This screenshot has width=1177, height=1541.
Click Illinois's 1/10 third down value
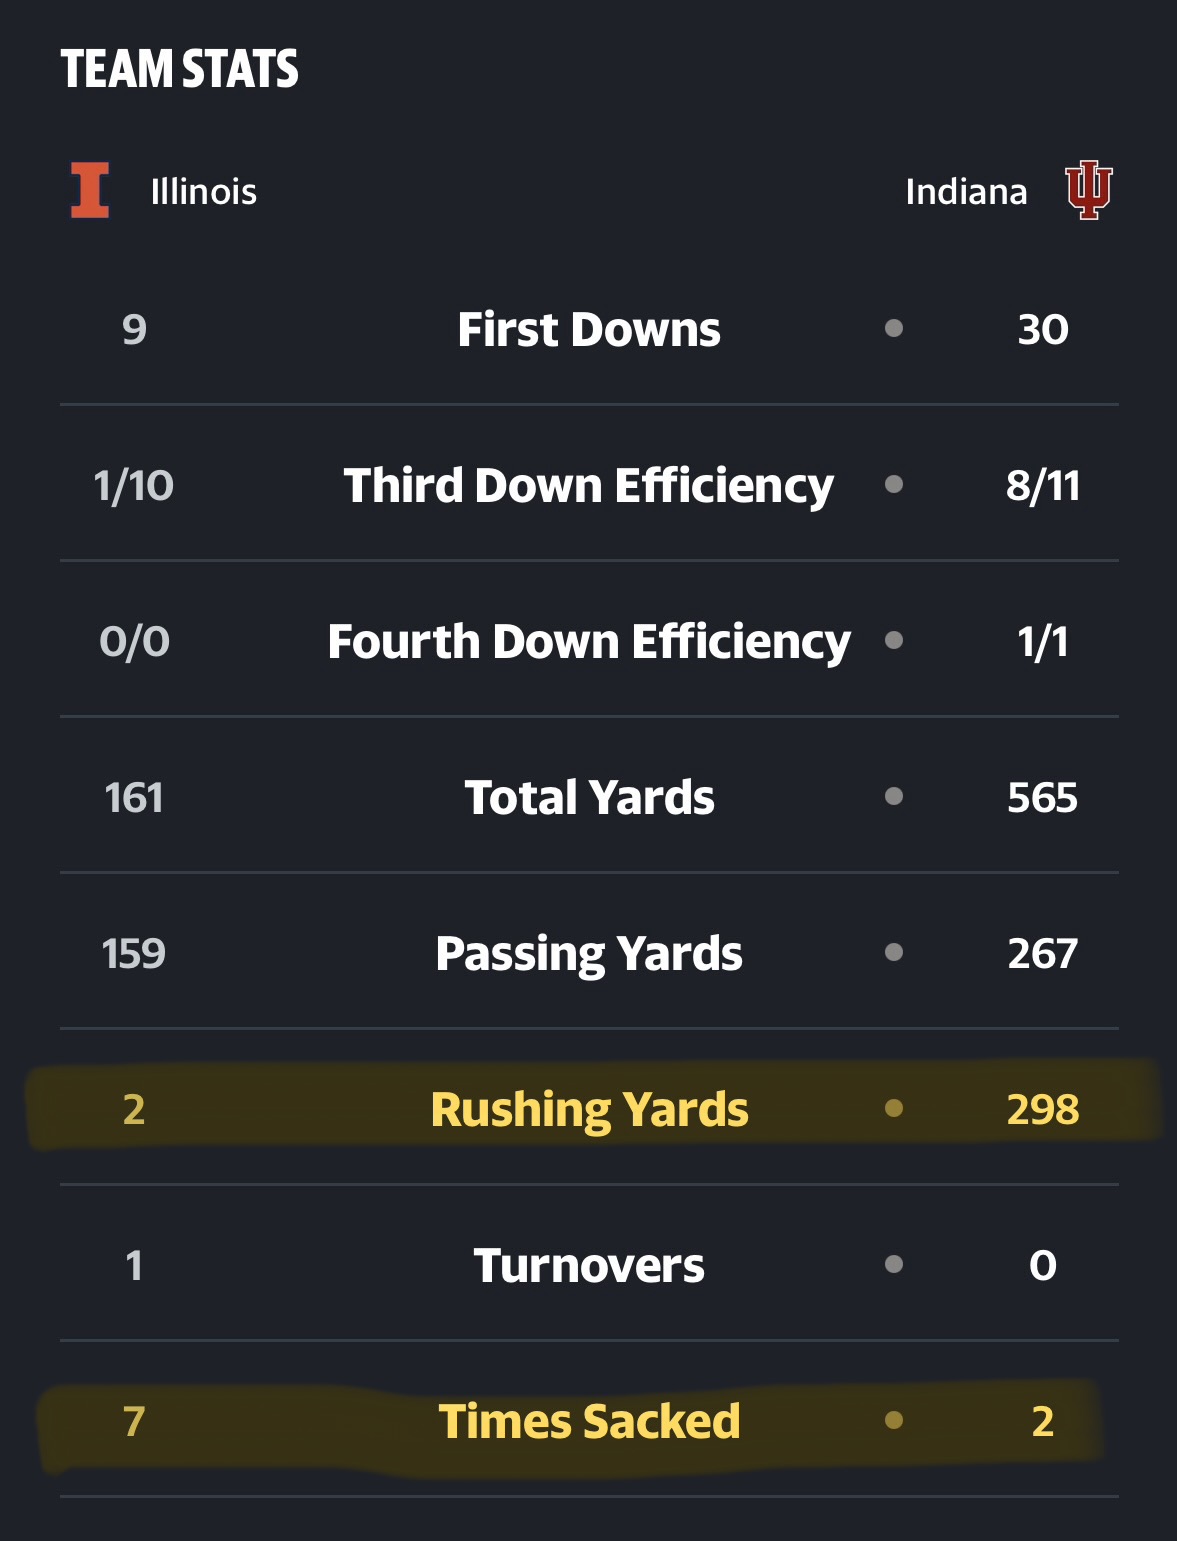tap(134, 485)
